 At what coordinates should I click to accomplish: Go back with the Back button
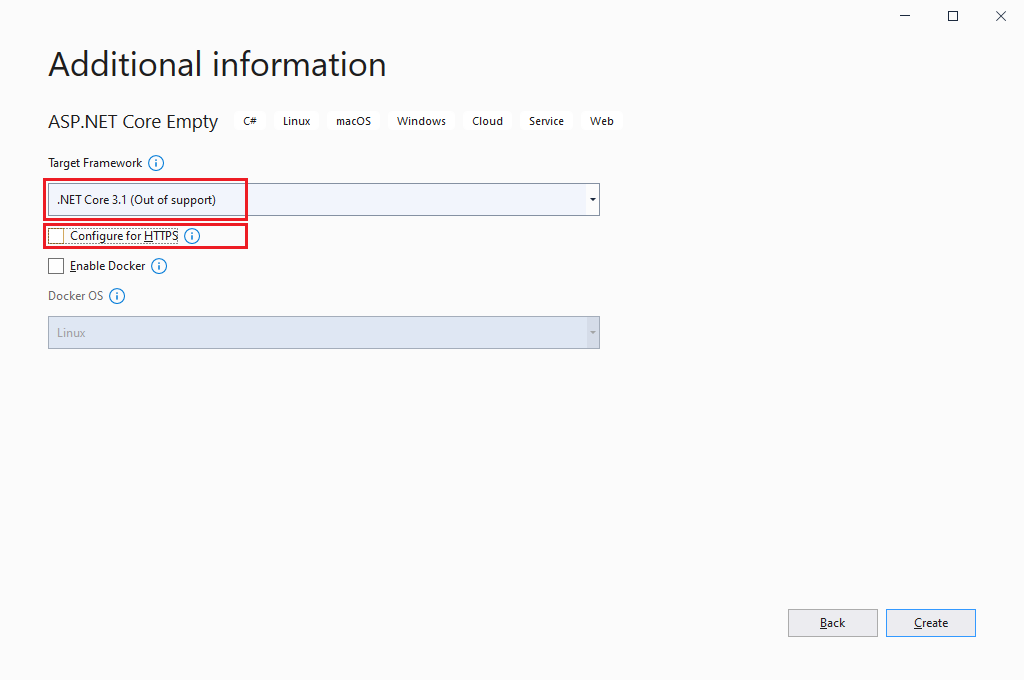pos(832,622)
